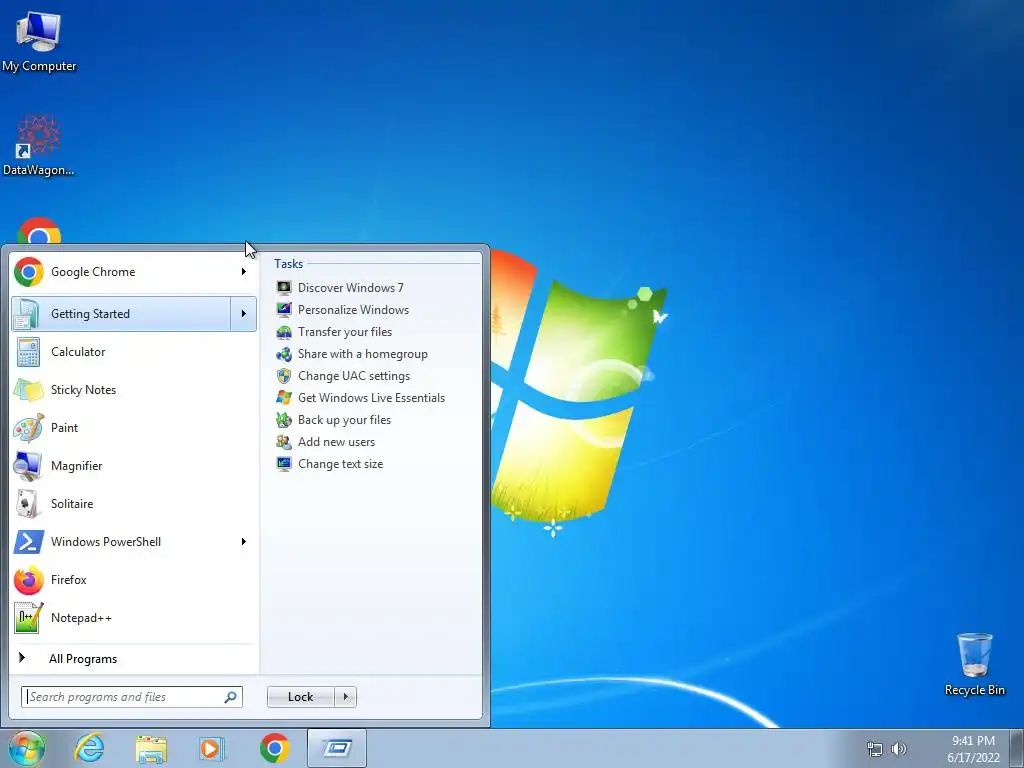Image resolution: width=1024 pixels, height=768 pixels.
Task: Open Sticky Notes program
Action: coord(133,390)
